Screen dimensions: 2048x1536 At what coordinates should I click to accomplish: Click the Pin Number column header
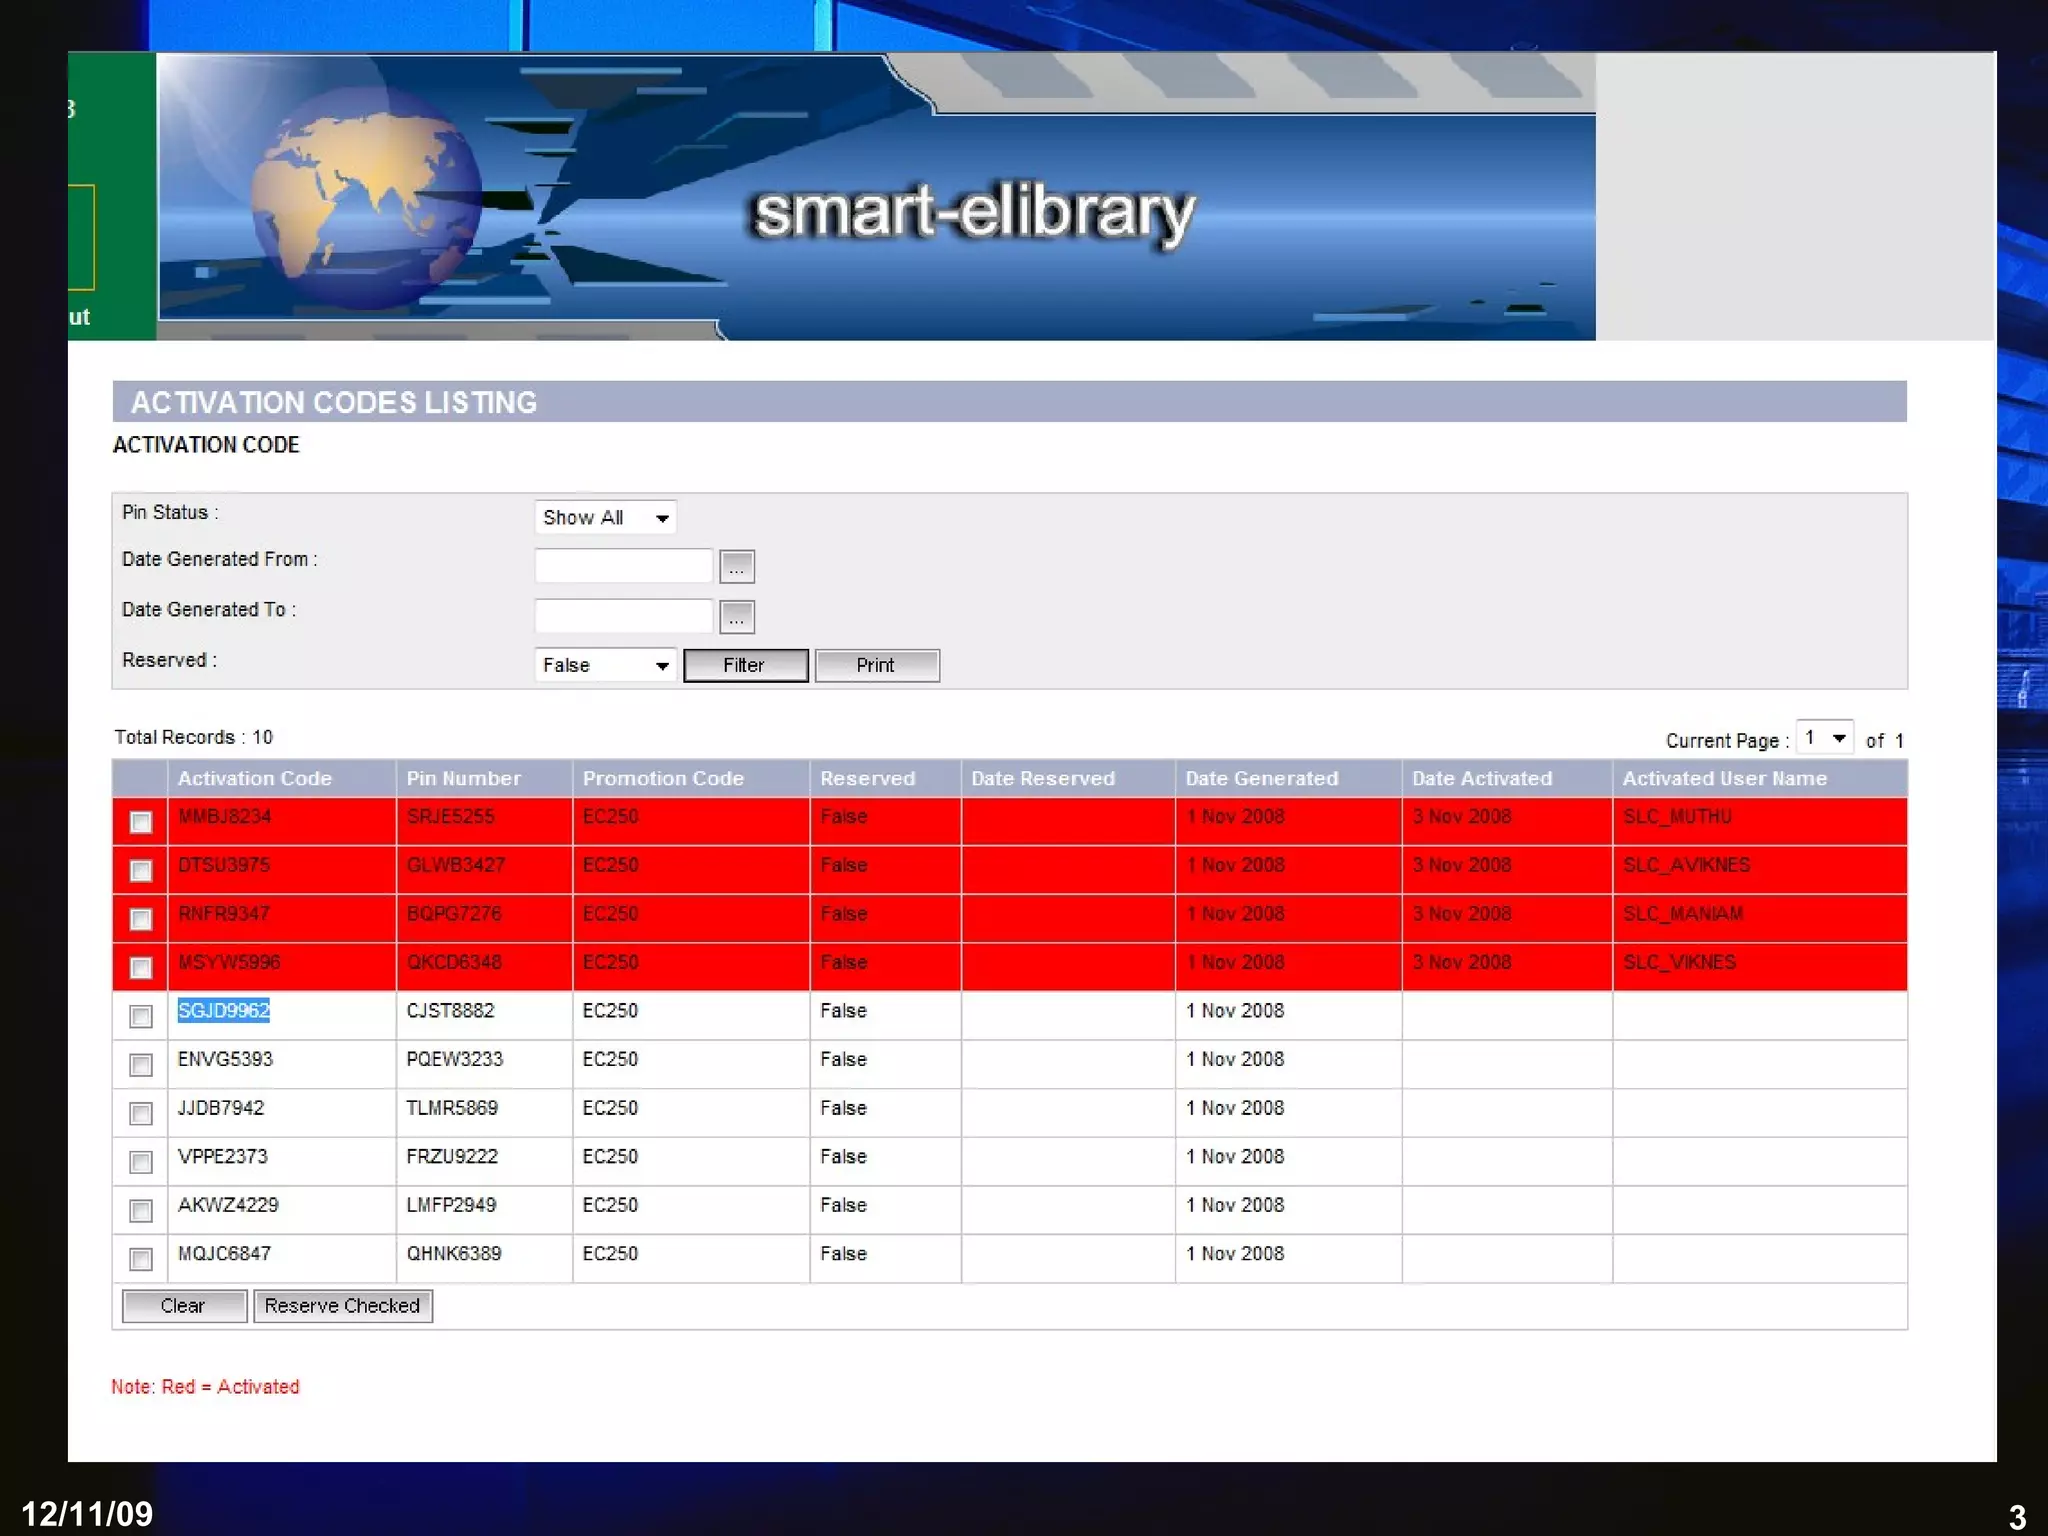click(x=463, y=778)
